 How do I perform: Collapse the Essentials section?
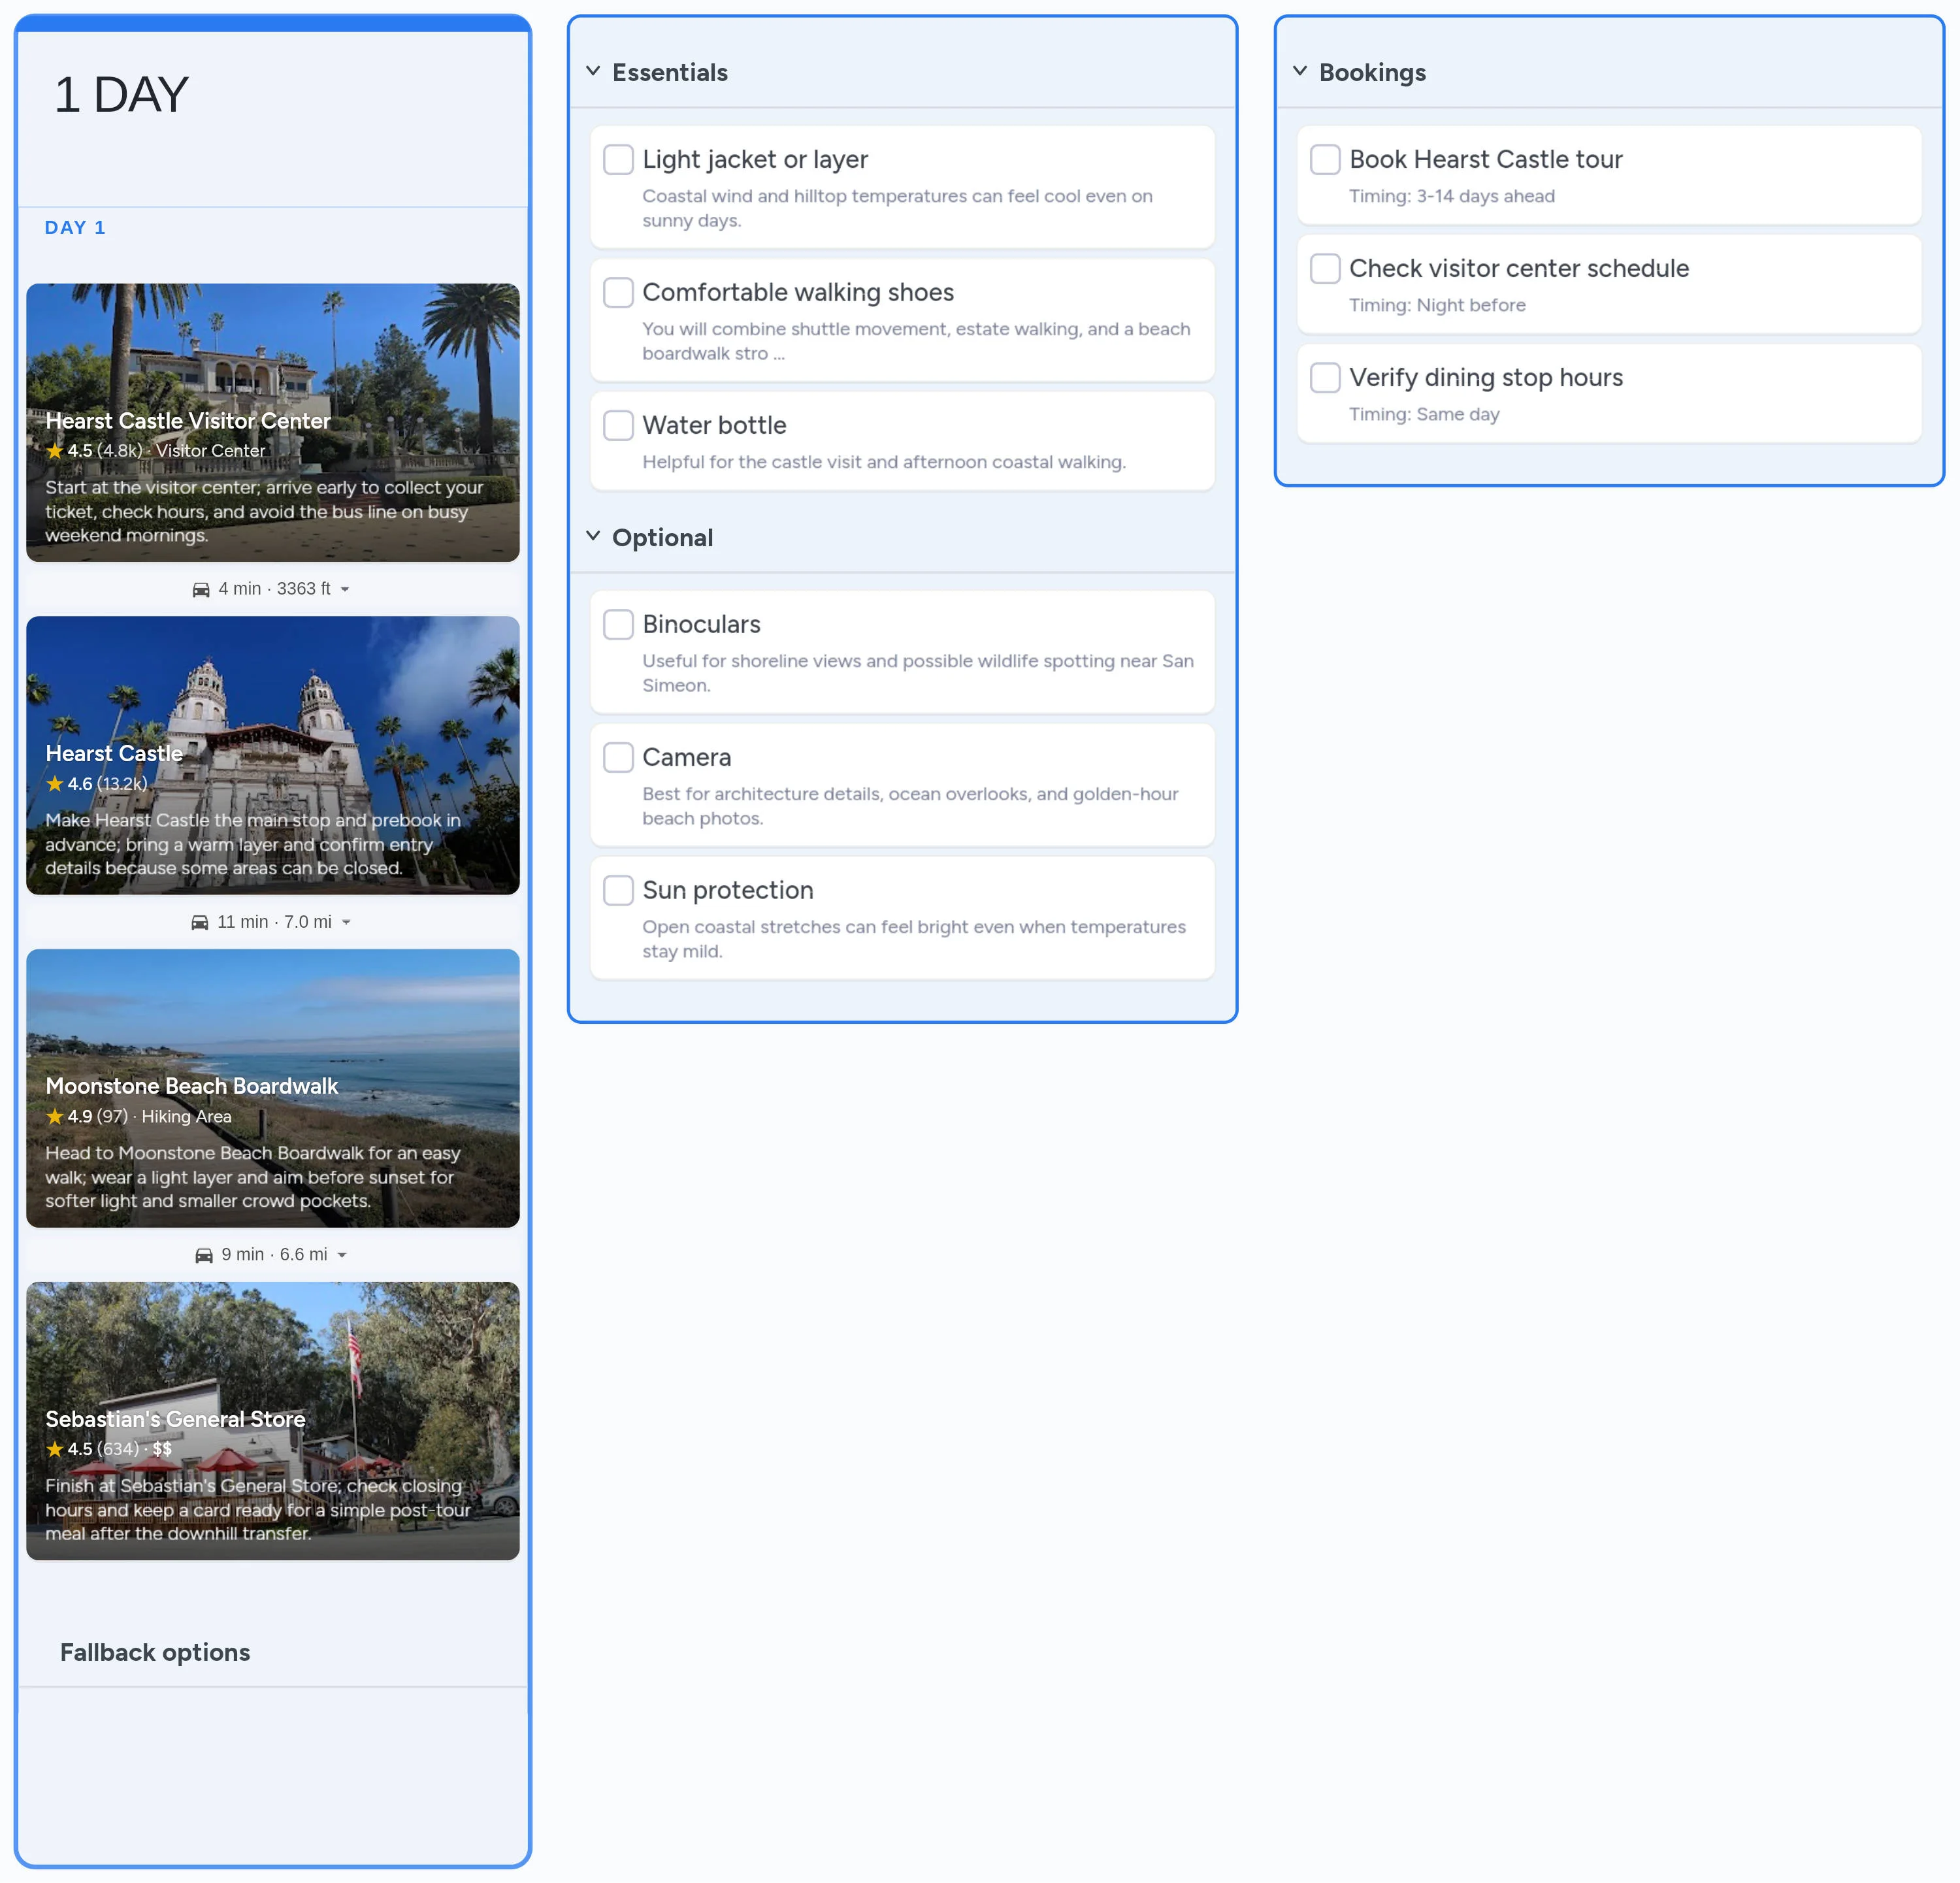point(591,71)
